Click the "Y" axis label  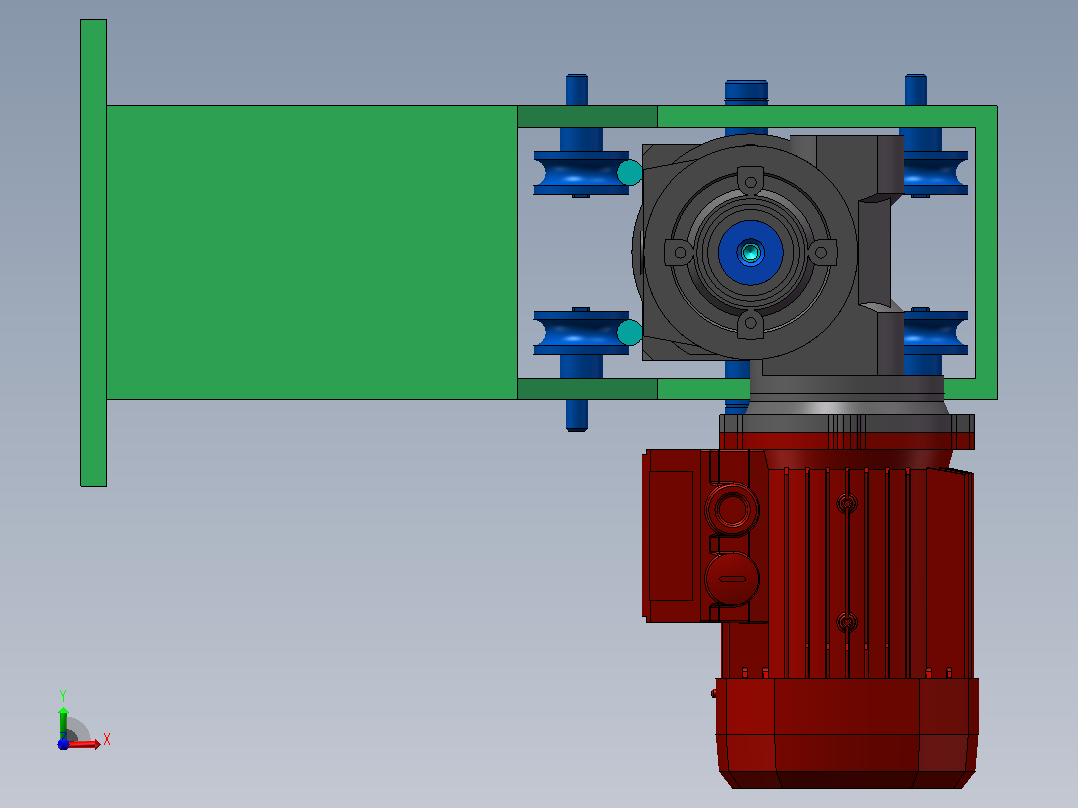[x=63, y=696]
